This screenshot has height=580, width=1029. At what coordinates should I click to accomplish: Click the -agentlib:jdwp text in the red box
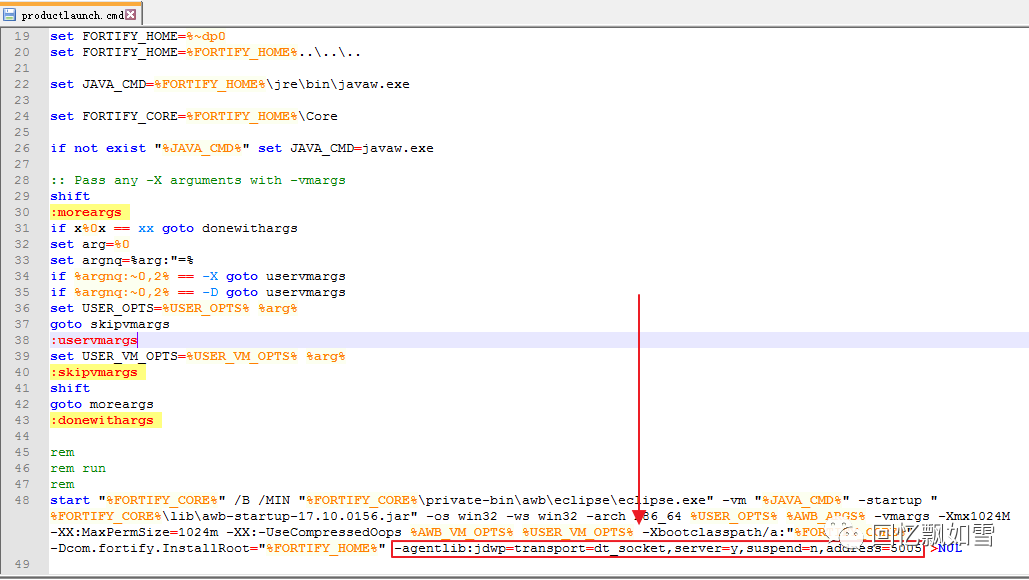(x=450, y=548)
